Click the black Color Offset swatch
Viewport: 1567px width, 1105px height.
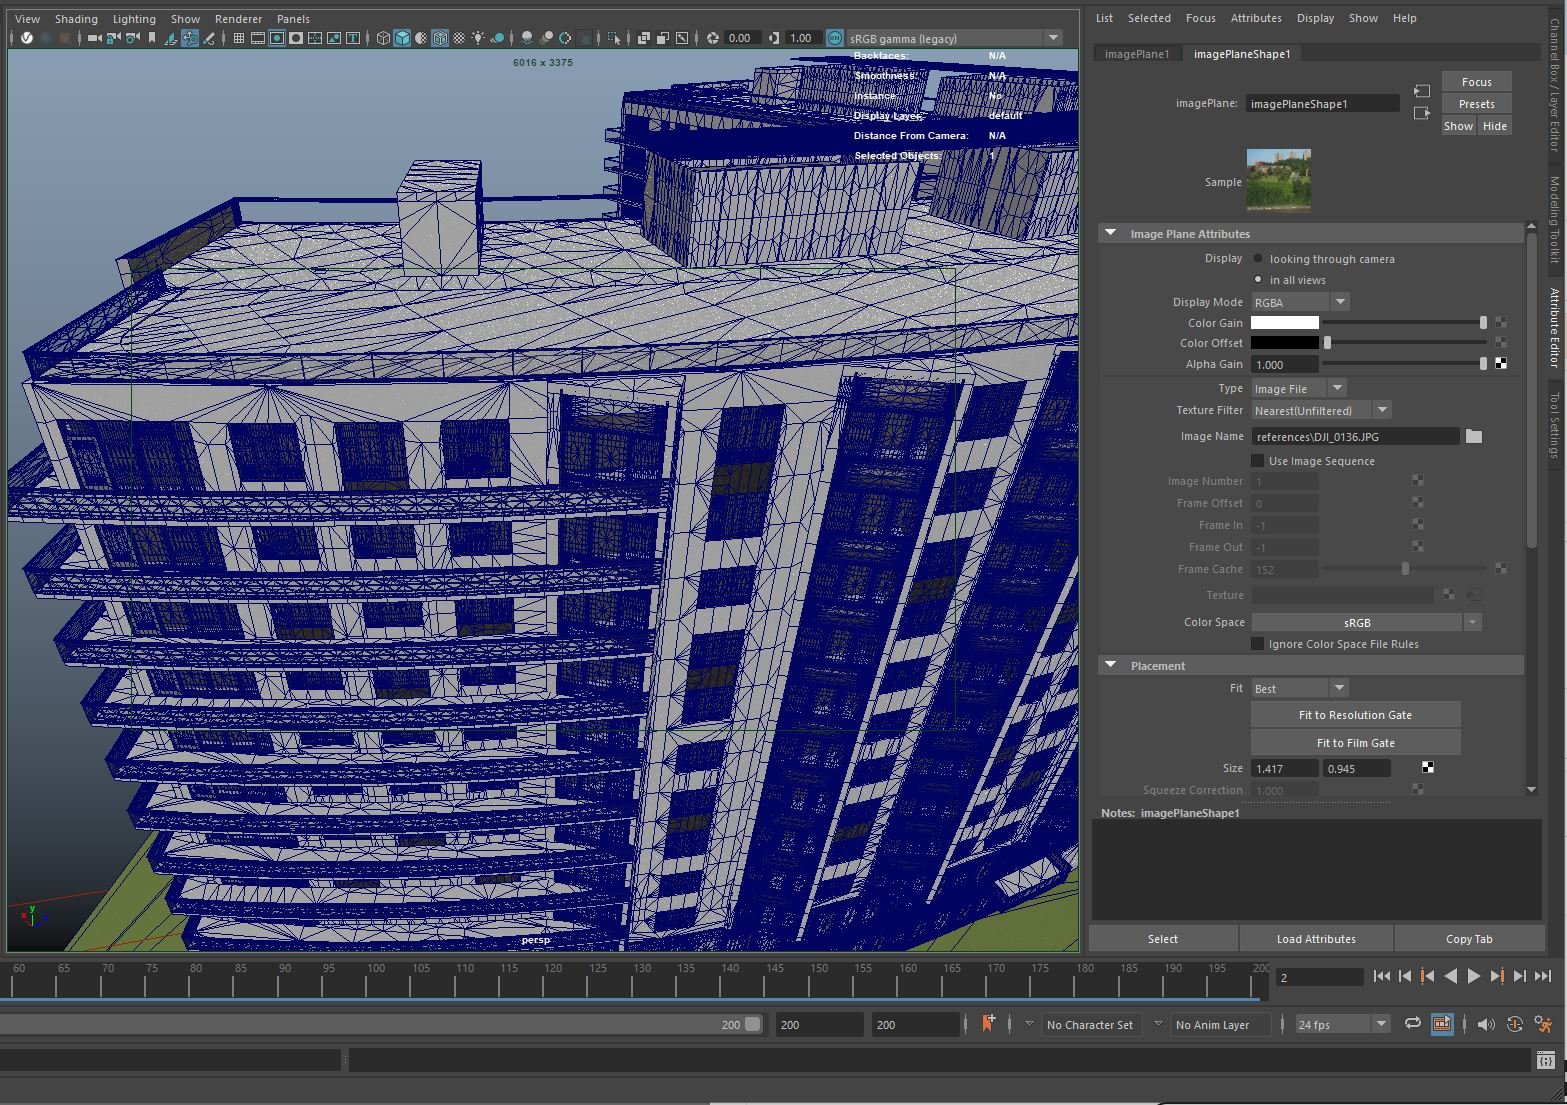click(1285, 343)
